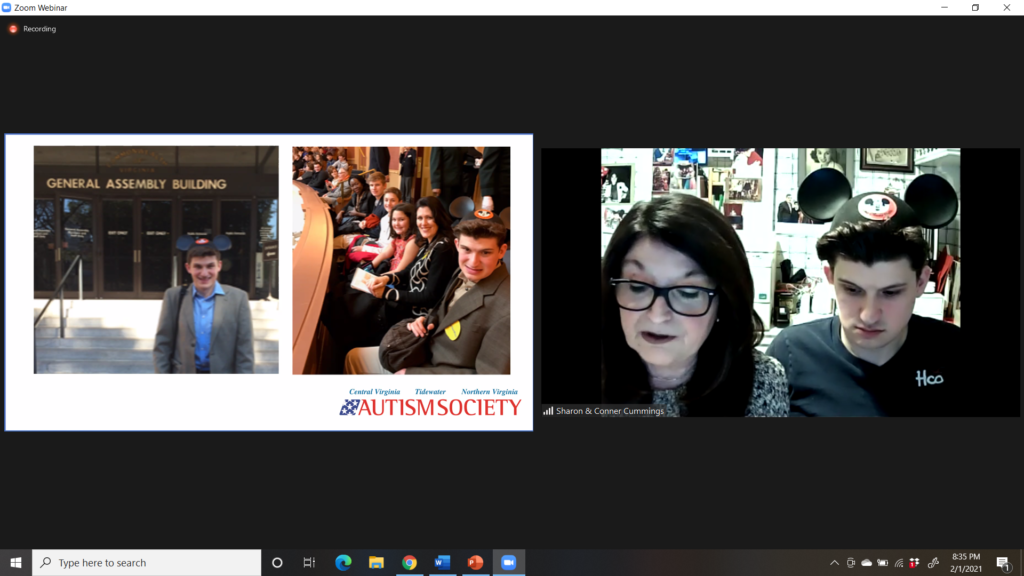Click the pen and link tray icon
The width and height of the screenshot is (1024, 576).
click(933, 562)
